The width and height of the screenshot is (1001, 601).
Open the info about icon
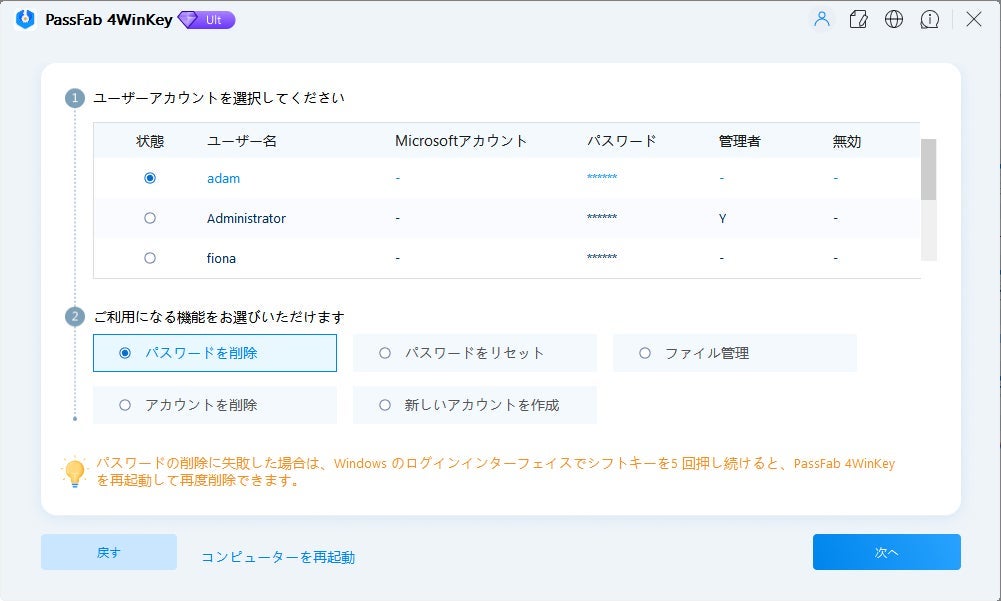coord(930,20)
